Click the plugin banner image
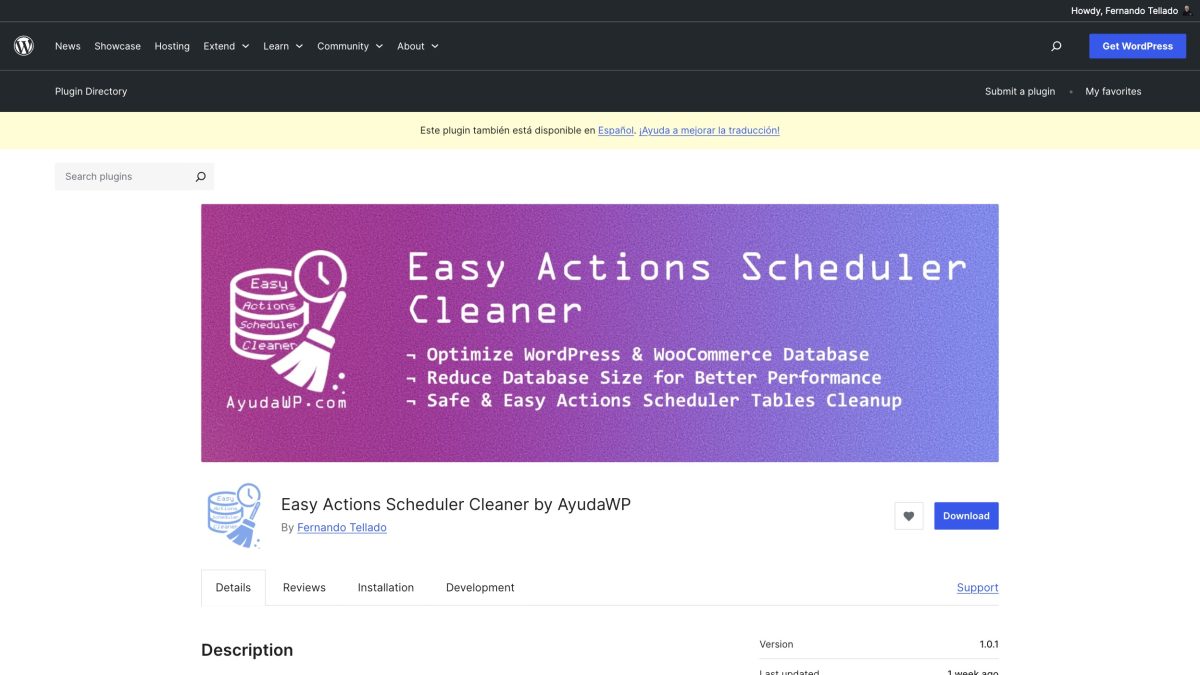The height and width of the screenshot is (675, 1200). 600,332
